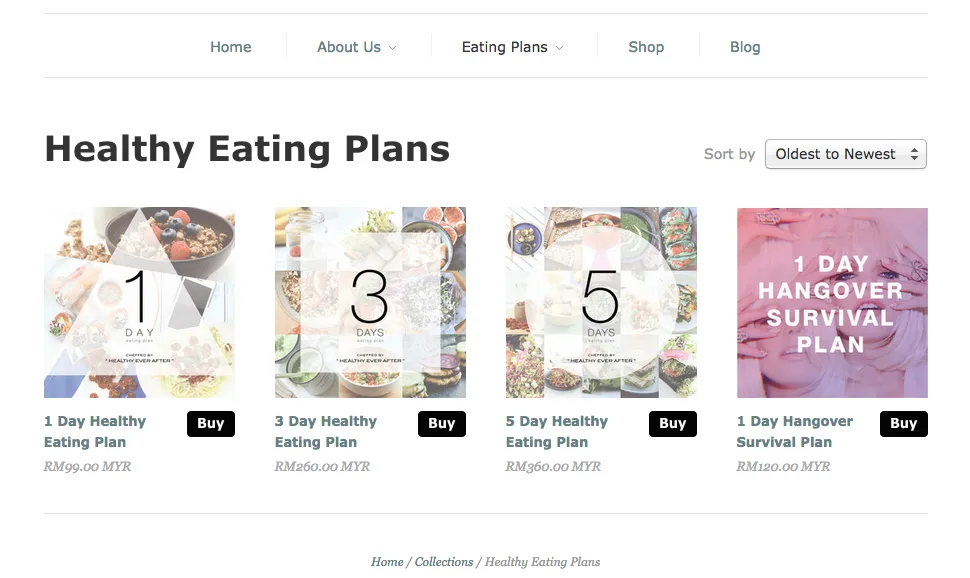Select the 5 Days eating plan image
970x578 pixels.
pos(601,302)
